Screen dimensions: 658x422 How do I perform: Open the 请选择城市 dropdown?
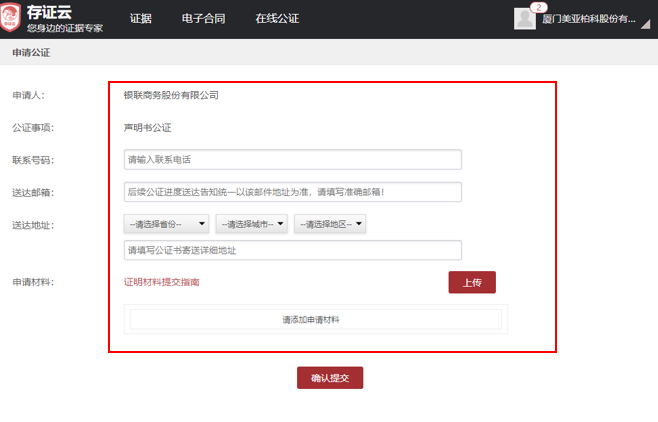pyautogui.click(x=252, y=224)
